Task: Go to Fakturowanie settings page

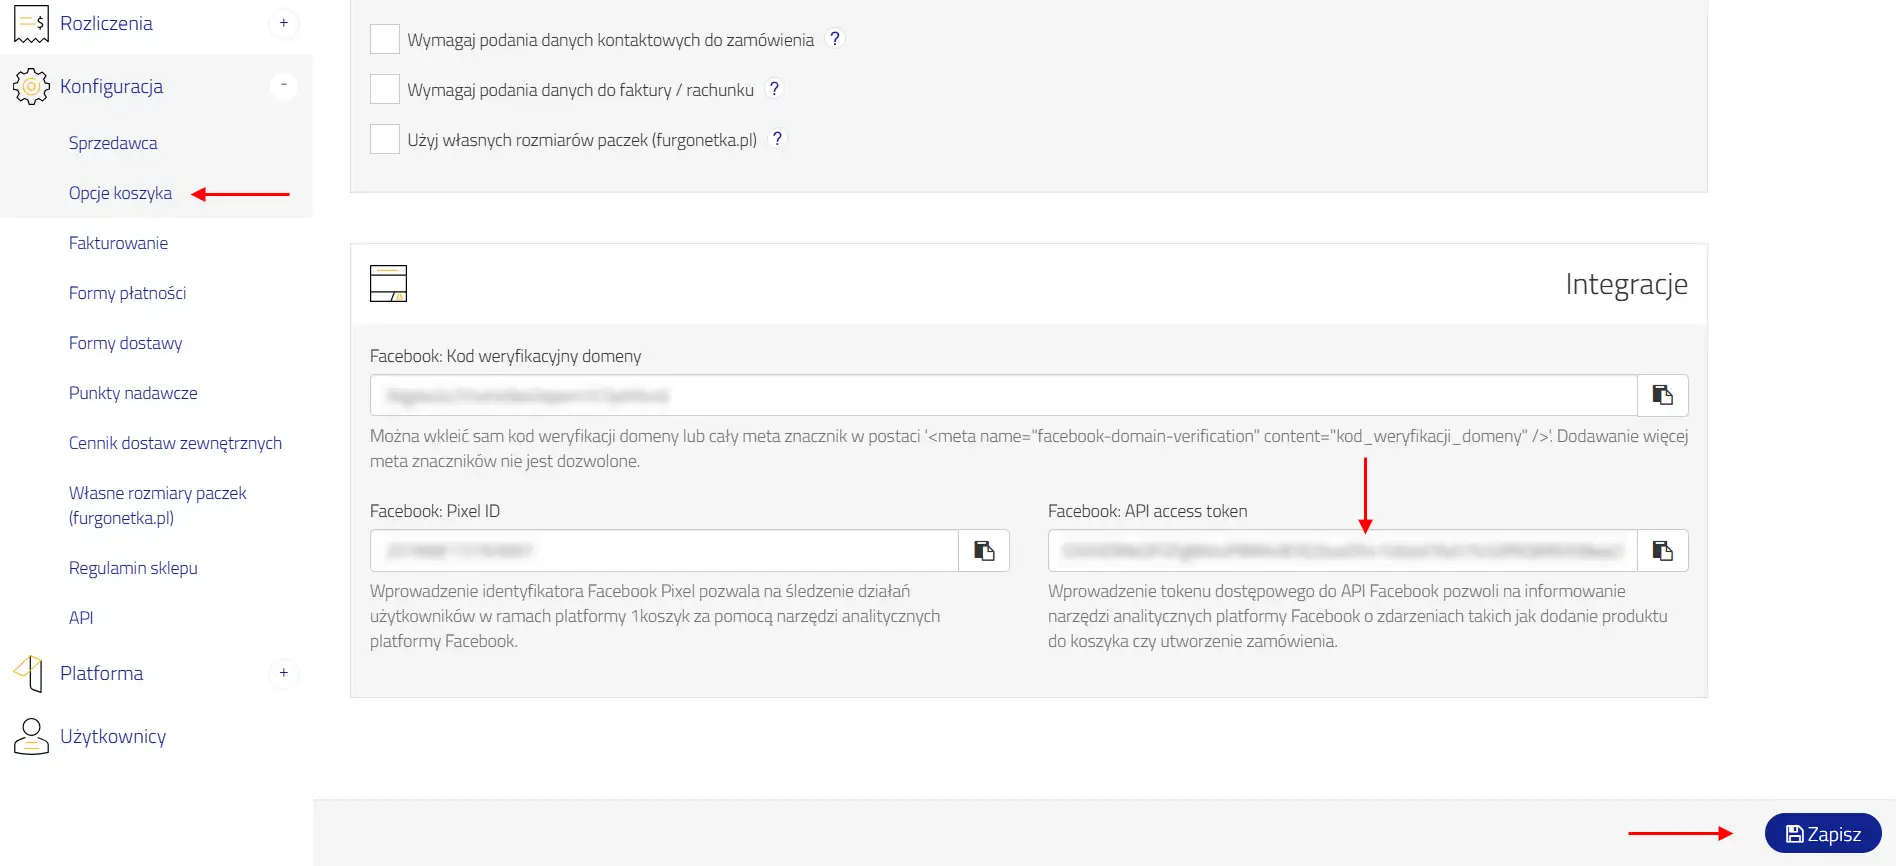Action: click(118, 243)
